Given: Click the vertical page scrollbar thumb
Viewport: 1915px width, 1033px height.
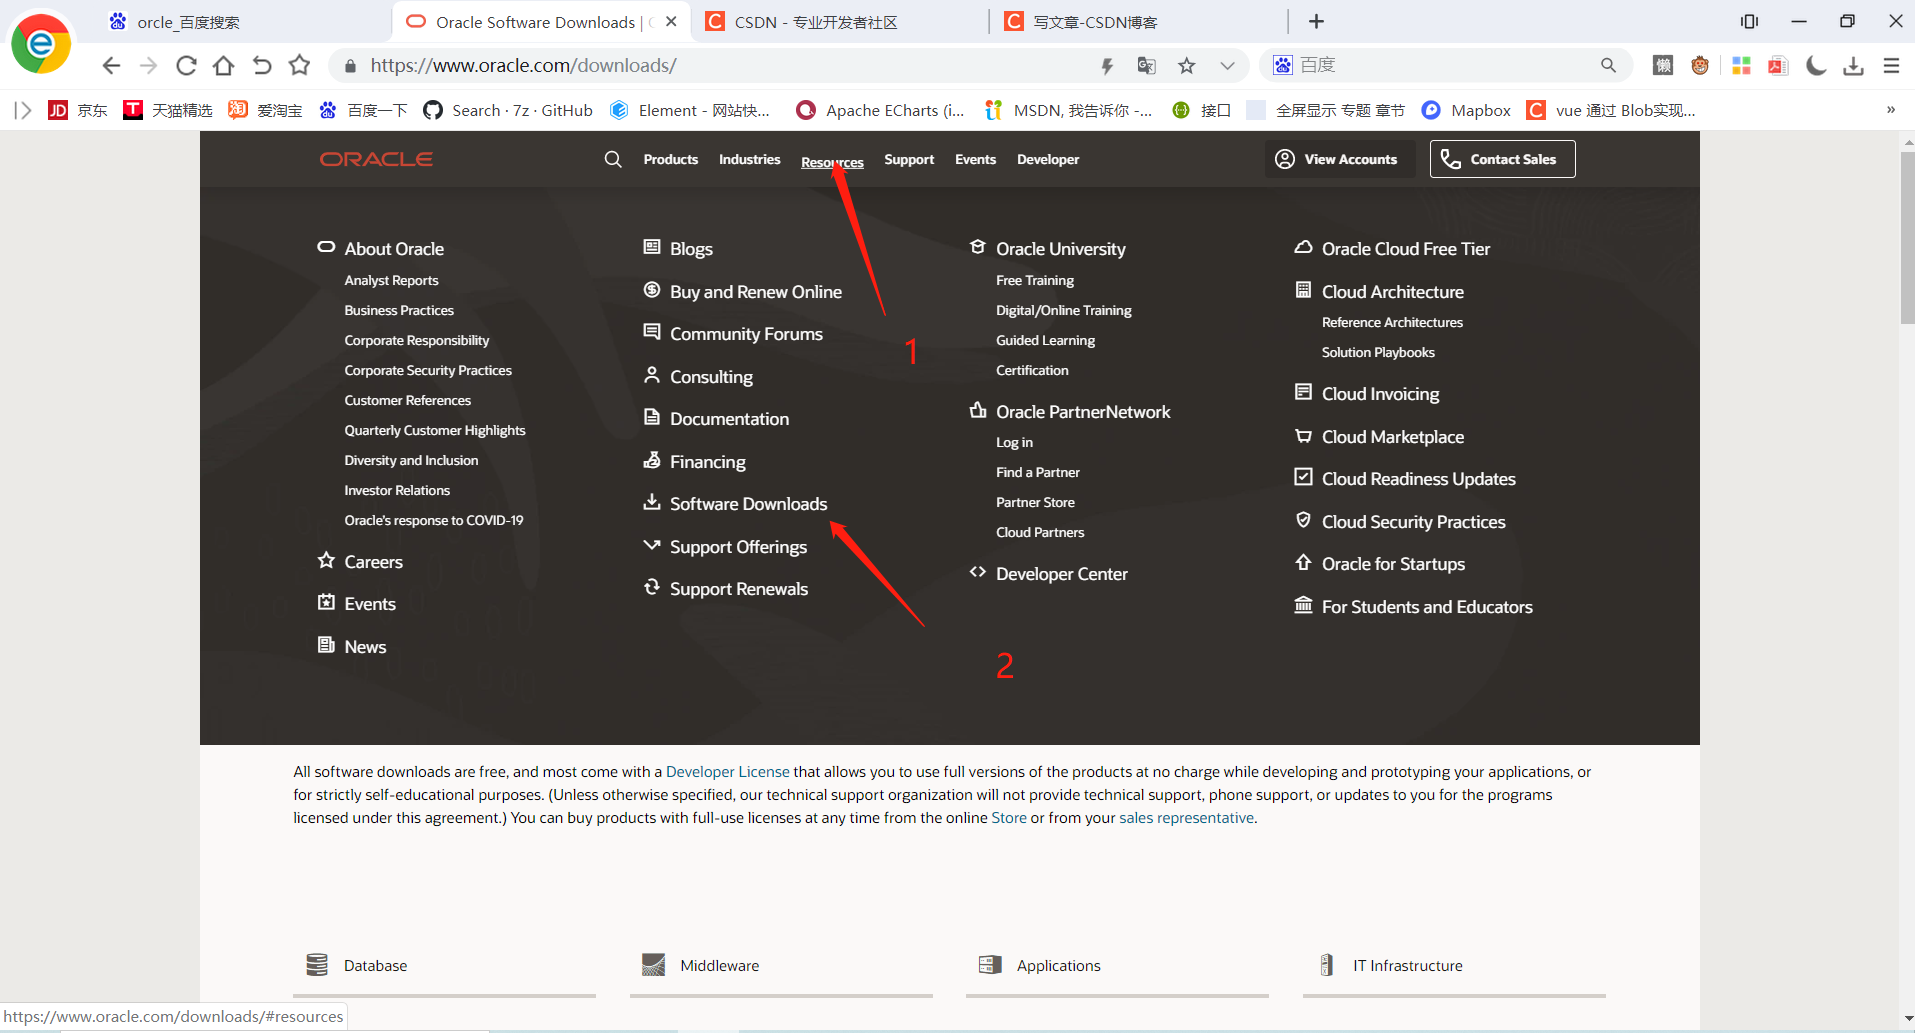Looking at the screenshot, I should [1907, 238].
